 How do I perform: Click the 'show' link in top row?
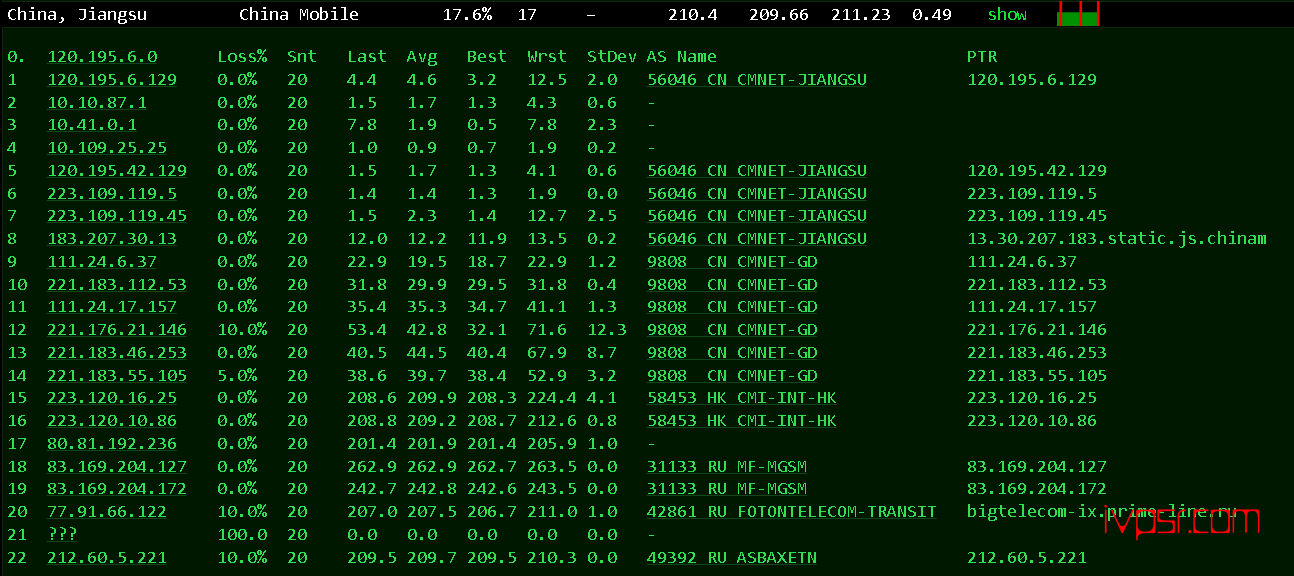coord(1007,15)
